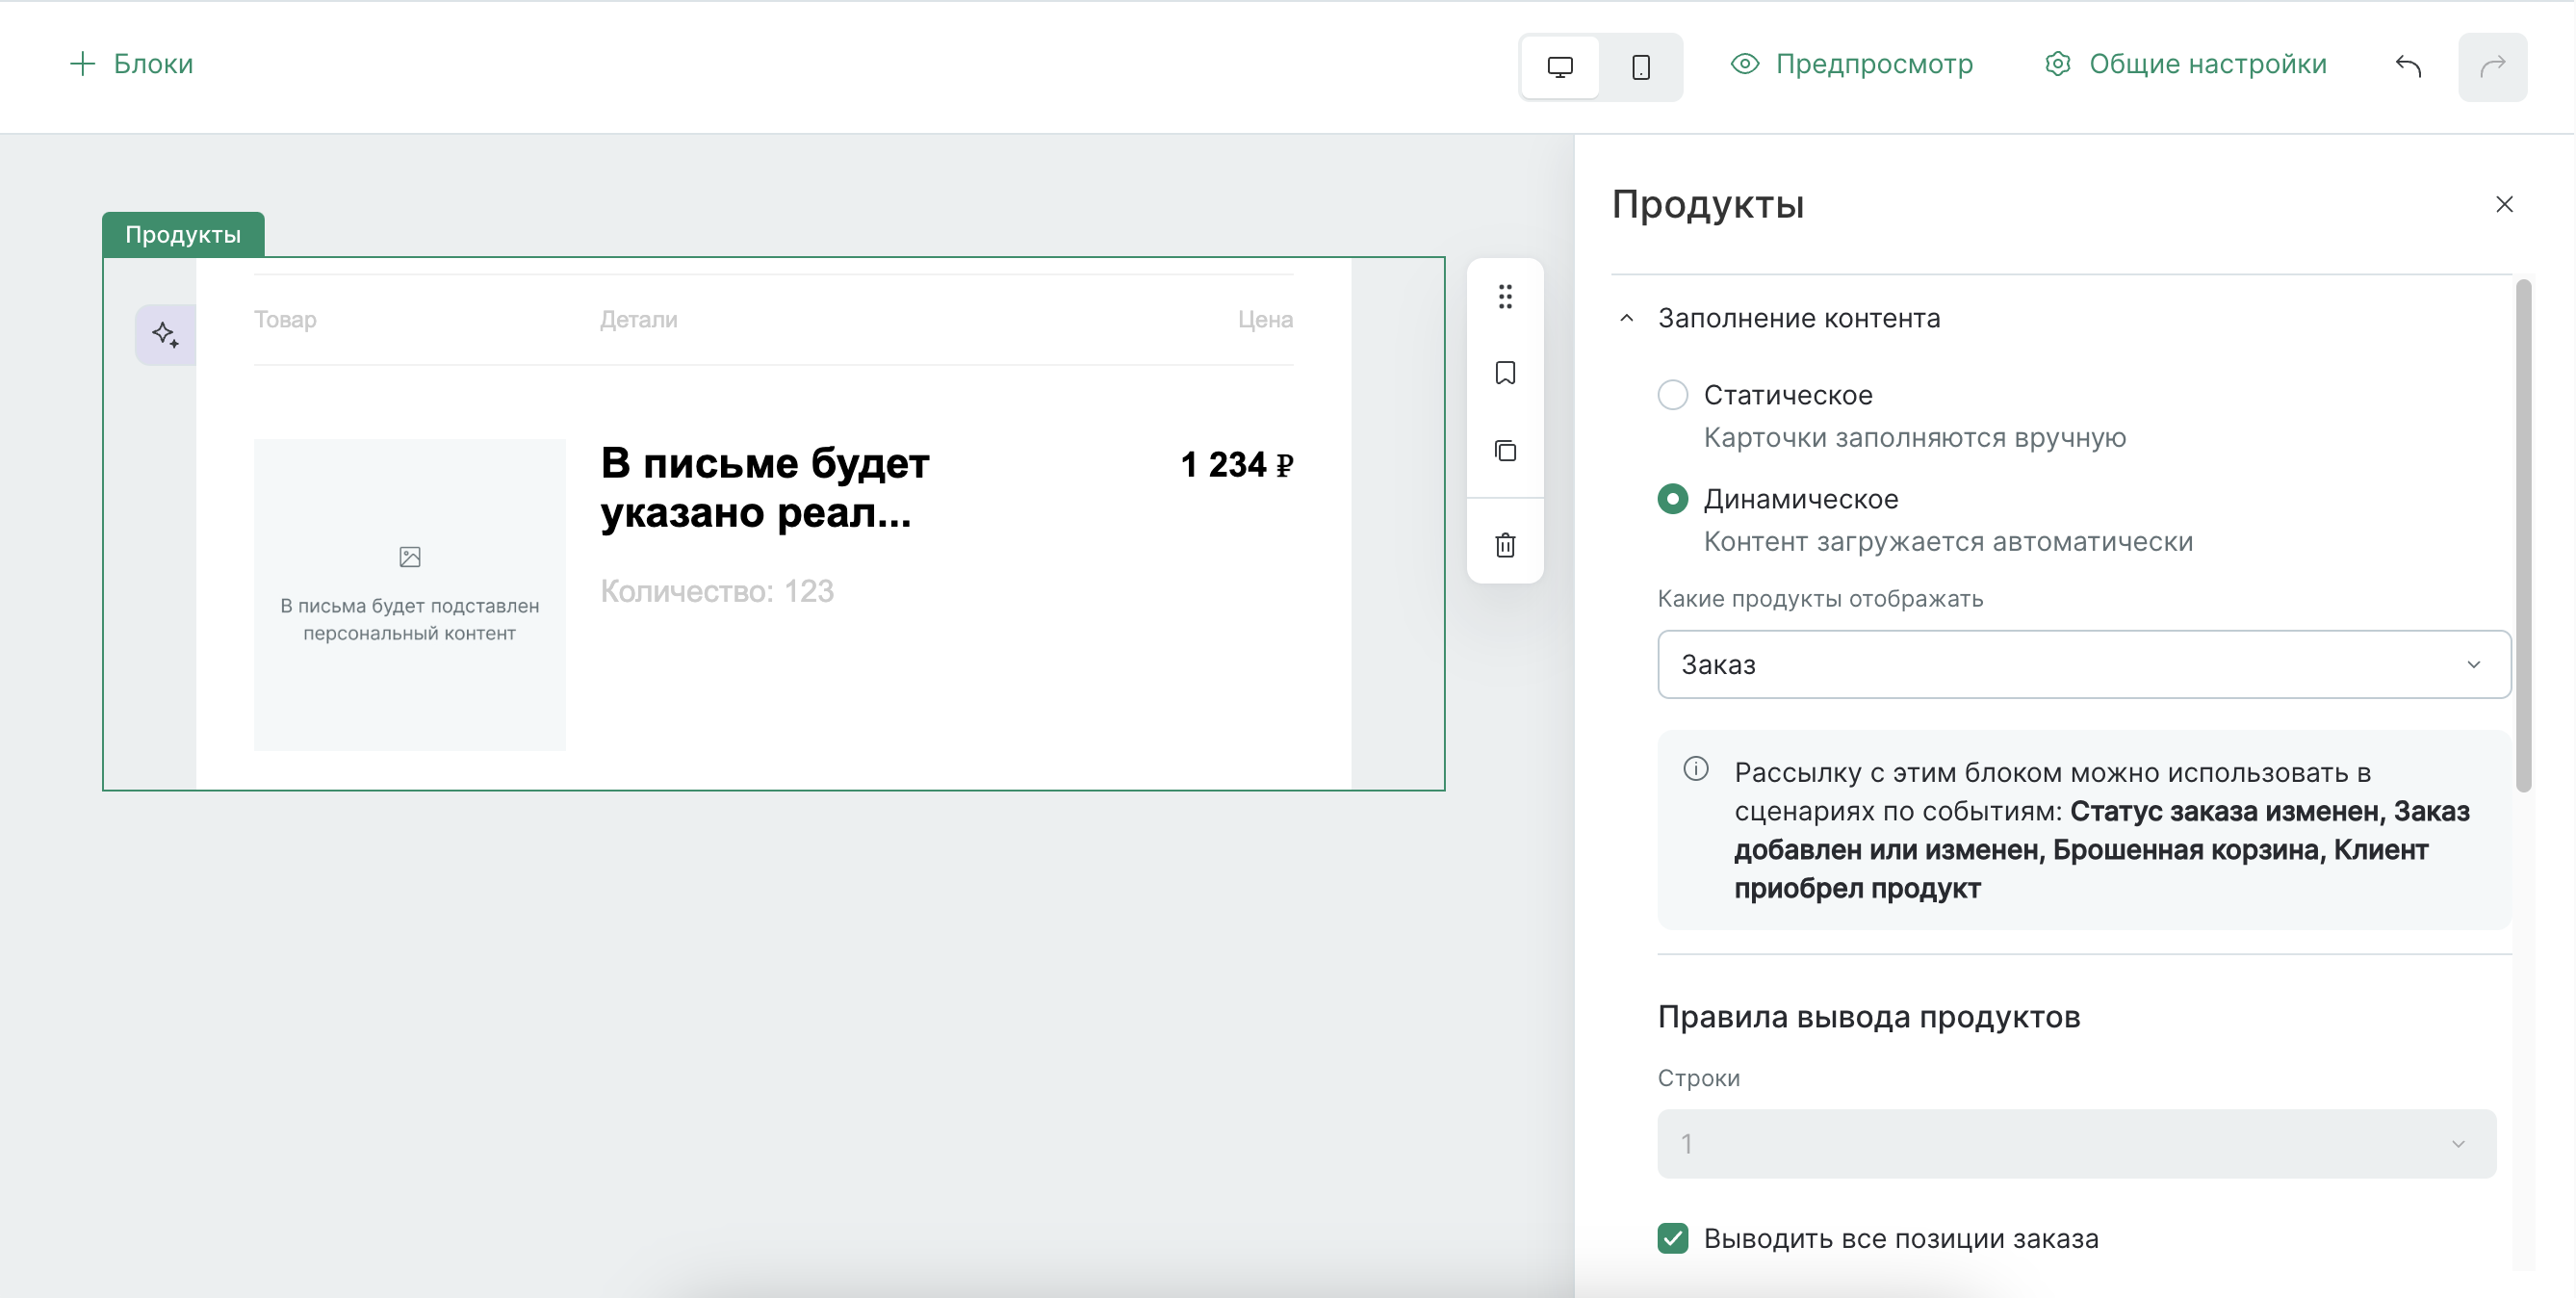The height and width of the screenshot is (1298, 2576).
Task: Undo the last action
Action: 2408,67
